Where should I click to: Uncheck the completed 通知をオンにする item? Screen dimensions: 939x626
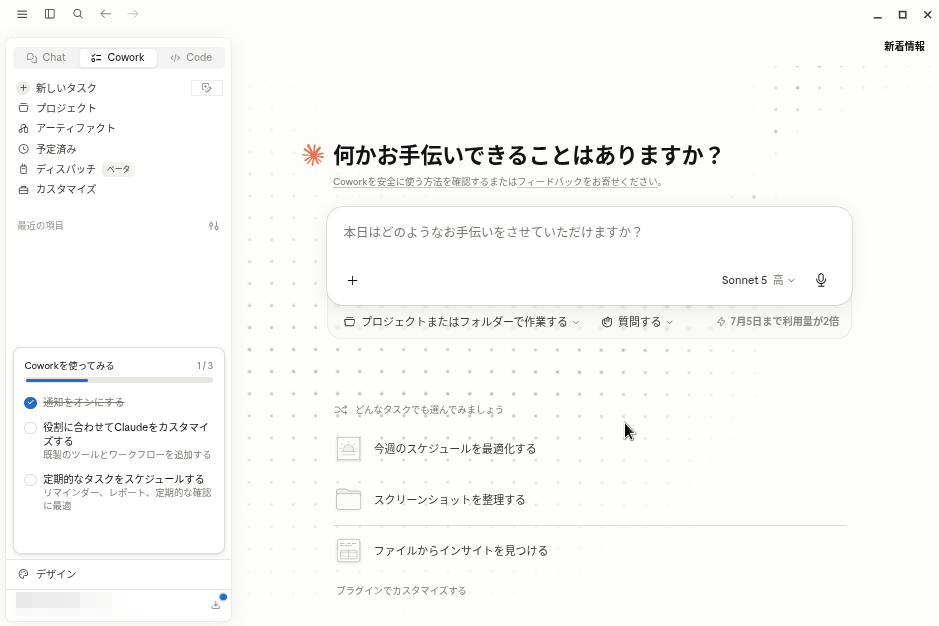(31, 403)
